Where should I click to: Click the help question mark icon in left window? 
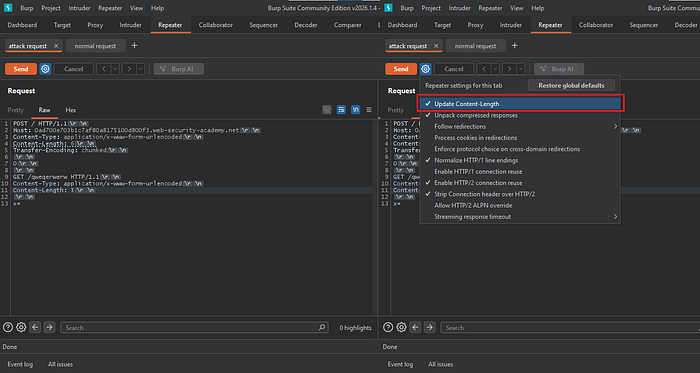pyautogui.click(x=8, y=327)
